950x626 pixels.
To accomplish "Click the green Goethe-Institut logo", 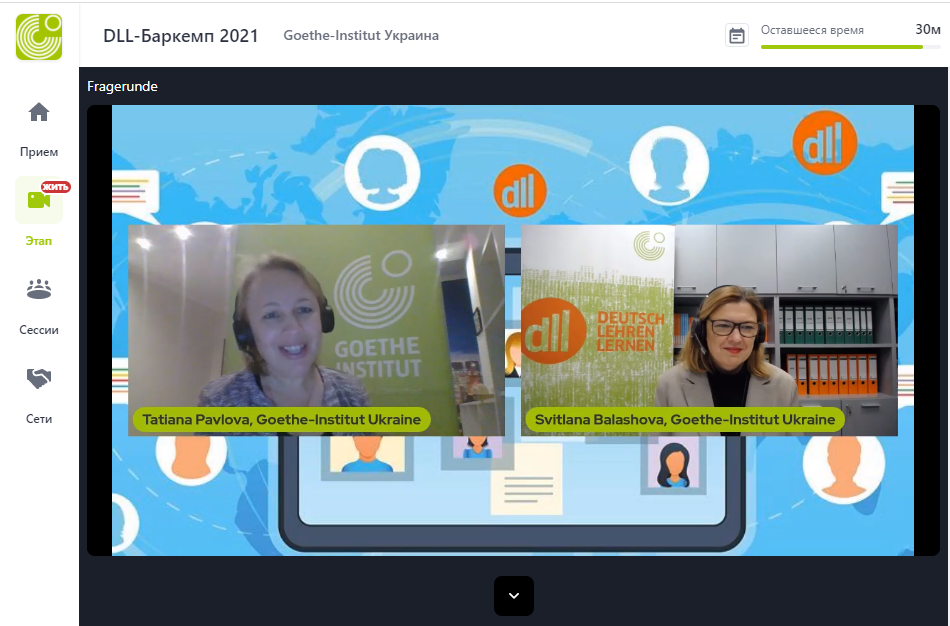I will 39,36.
